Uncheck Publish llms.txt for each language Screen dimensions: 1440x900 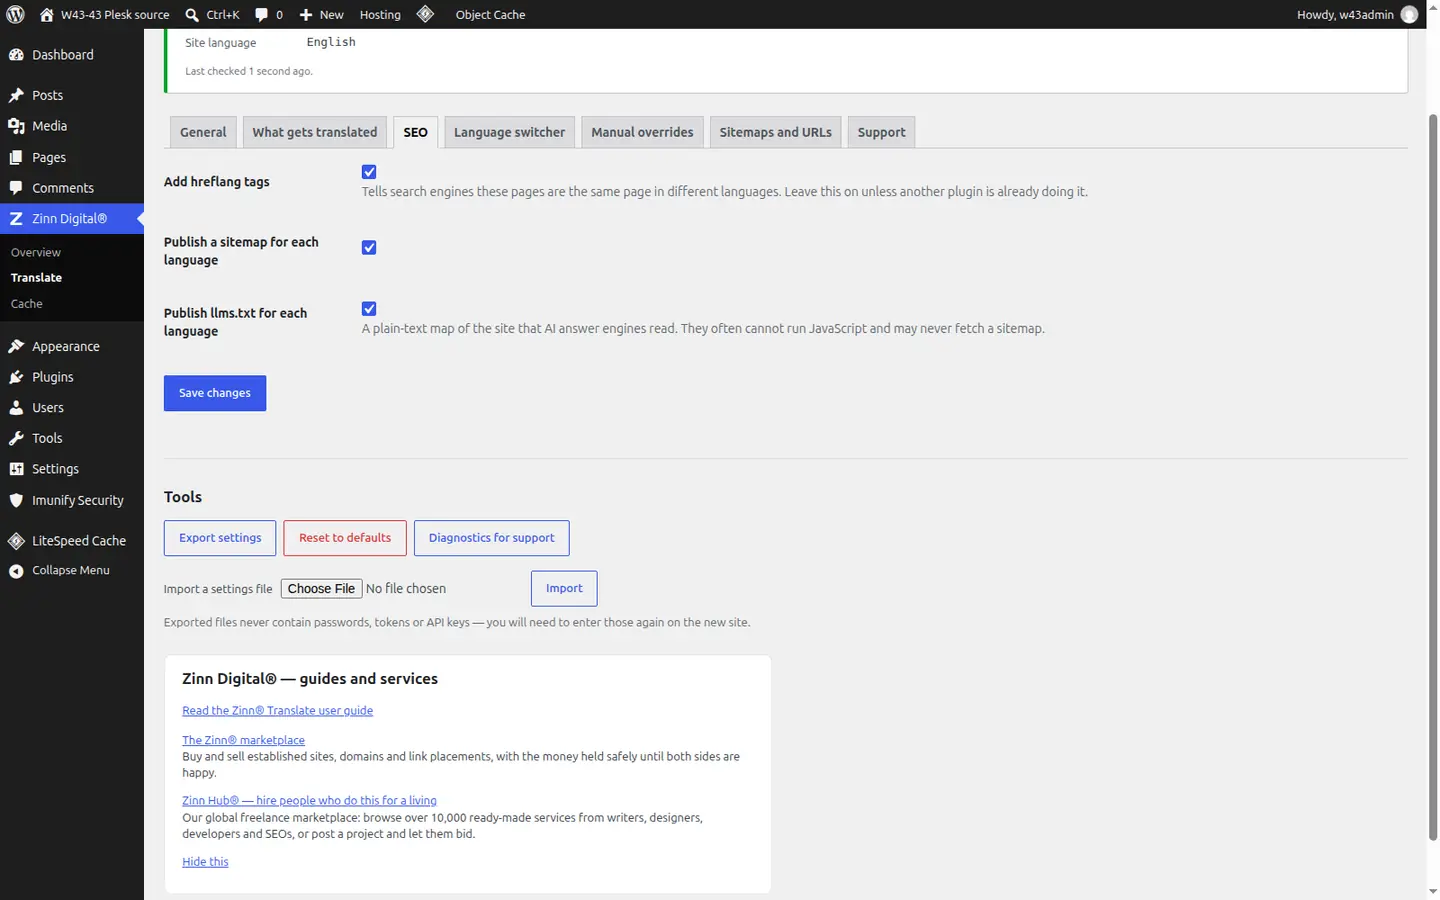click(369, 309)
